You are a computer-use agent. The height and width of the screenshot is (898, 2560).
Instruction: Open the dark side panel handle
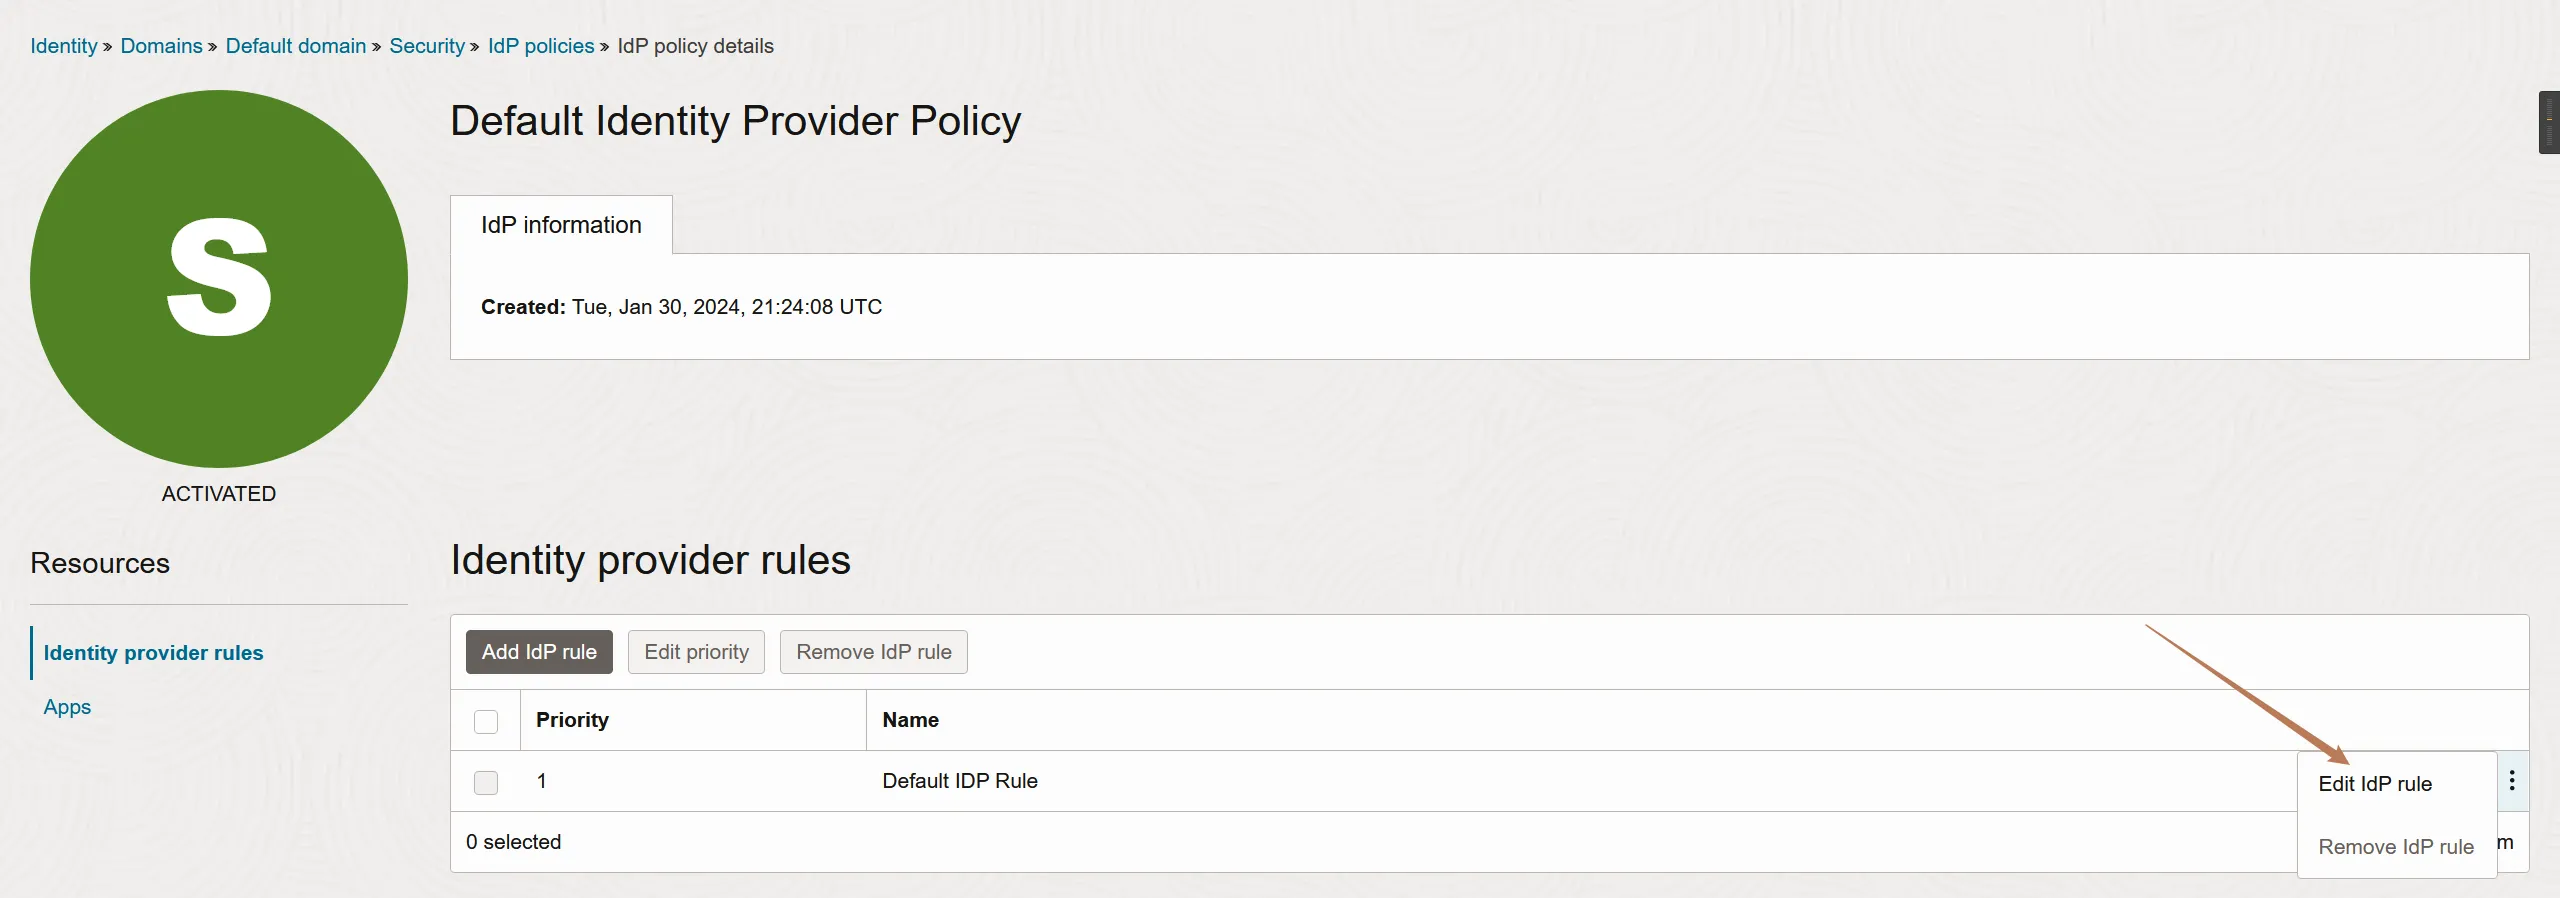pos(2549,122)
